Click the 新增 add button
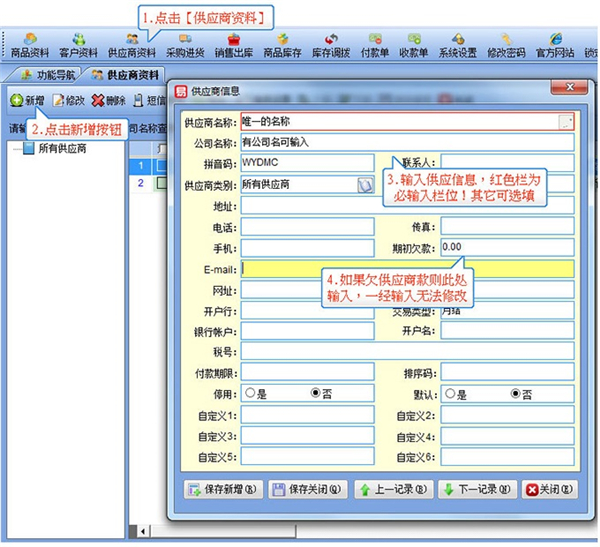This screenshot has width=600, height=547. [27, 101]
